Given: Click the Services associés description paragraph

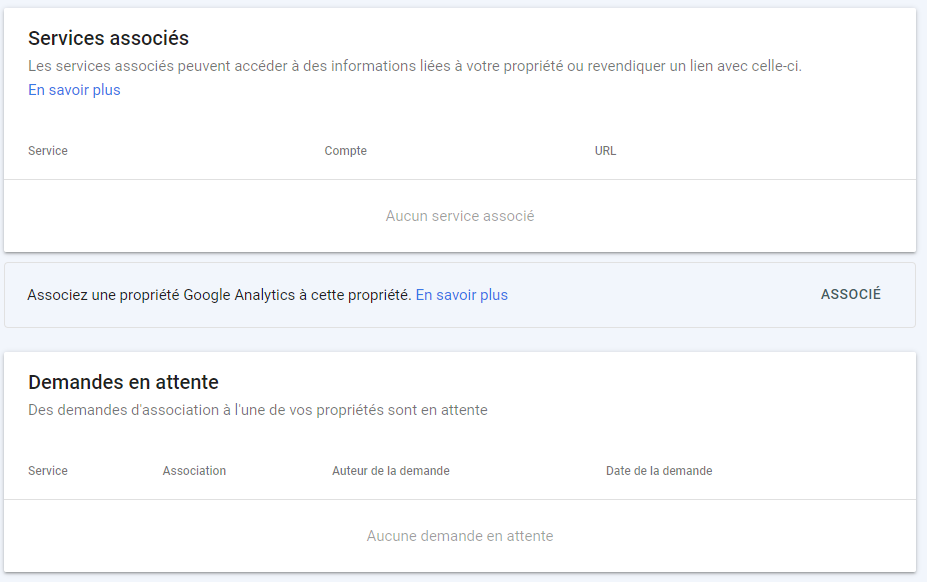Looking at the screenshot, I should click(414, 66).
